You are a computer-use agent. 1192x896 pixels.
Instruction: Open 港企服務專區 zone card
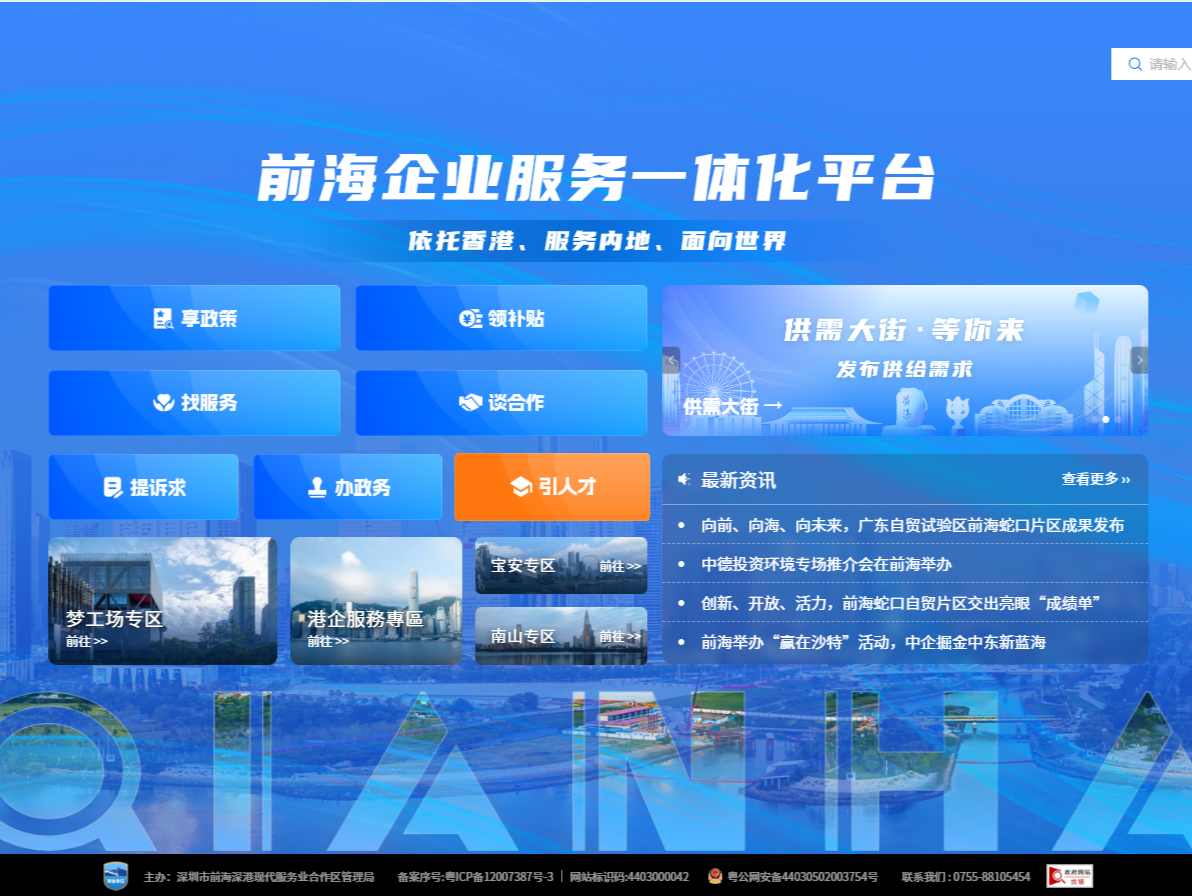(x=376, y=601)
